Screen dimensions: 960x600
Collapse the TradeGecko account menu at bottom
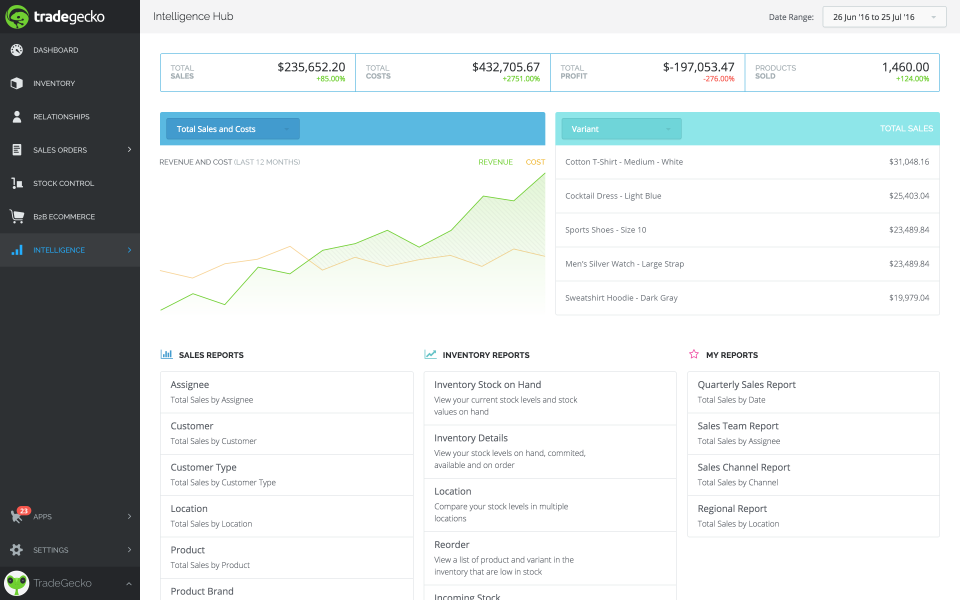click(127, 583)
